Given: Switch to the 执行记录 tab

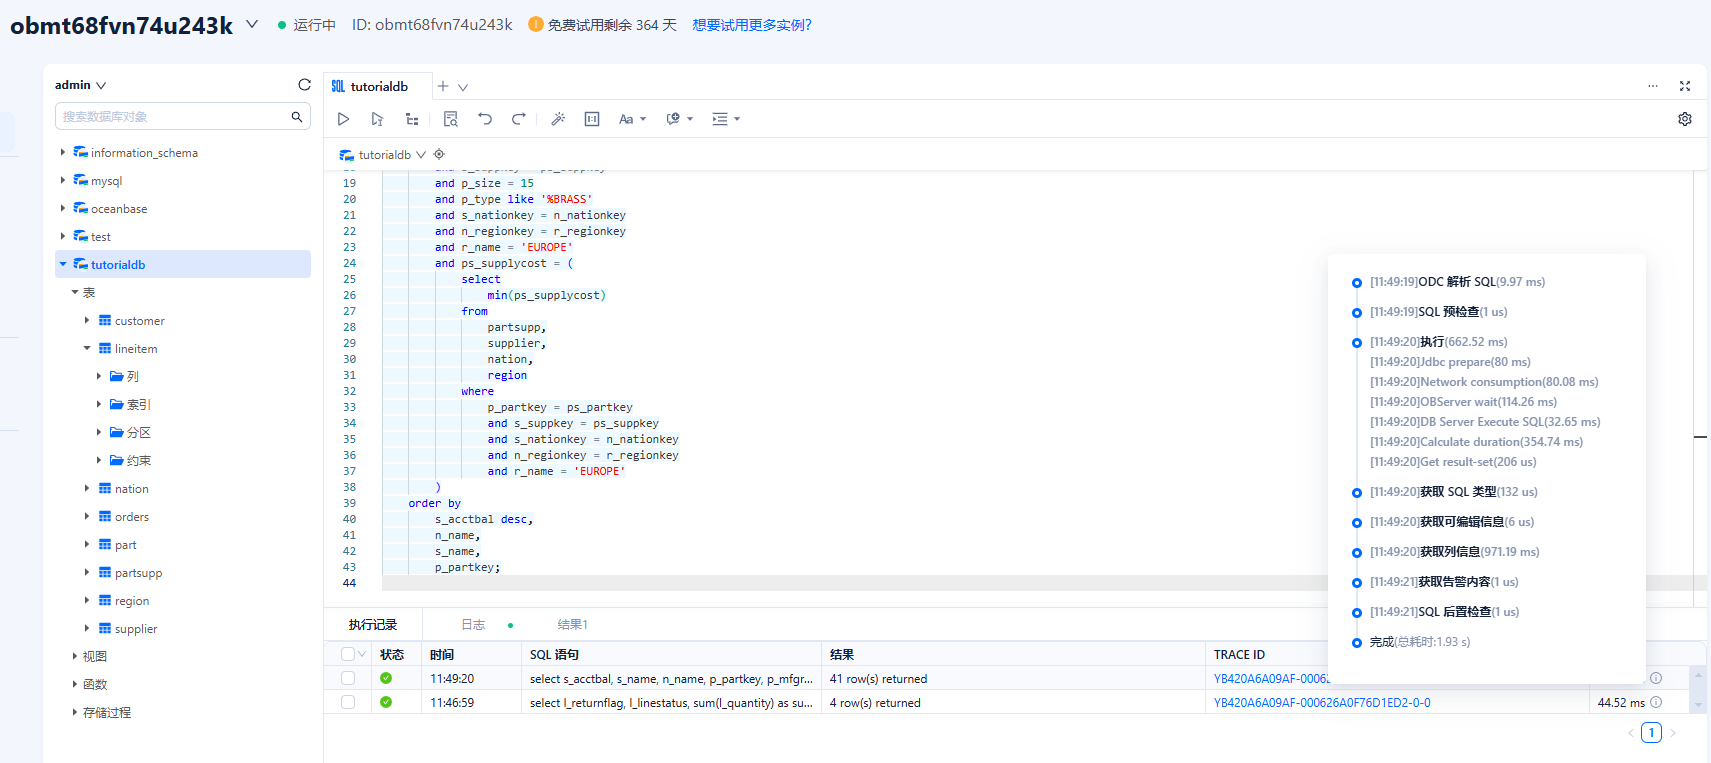Looking at the screenshot, I should coord(373,625).
